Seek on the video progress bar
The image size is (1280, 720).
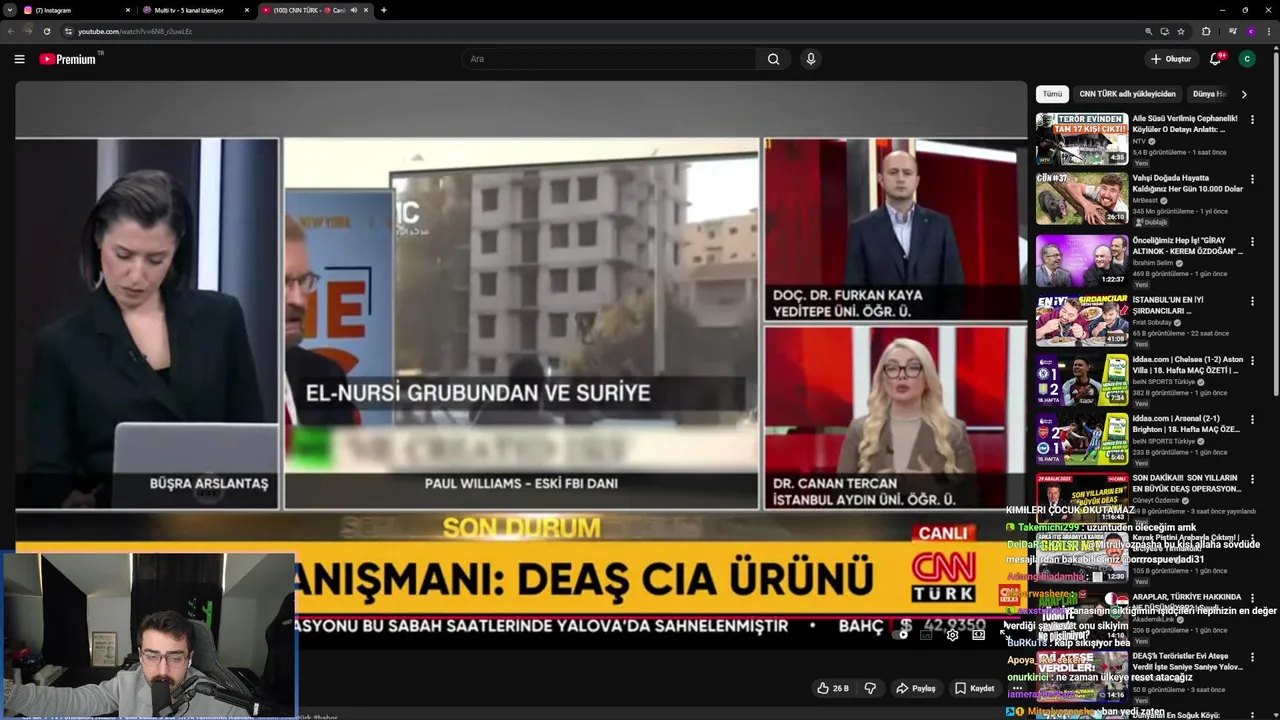click(x=521, y=617)
